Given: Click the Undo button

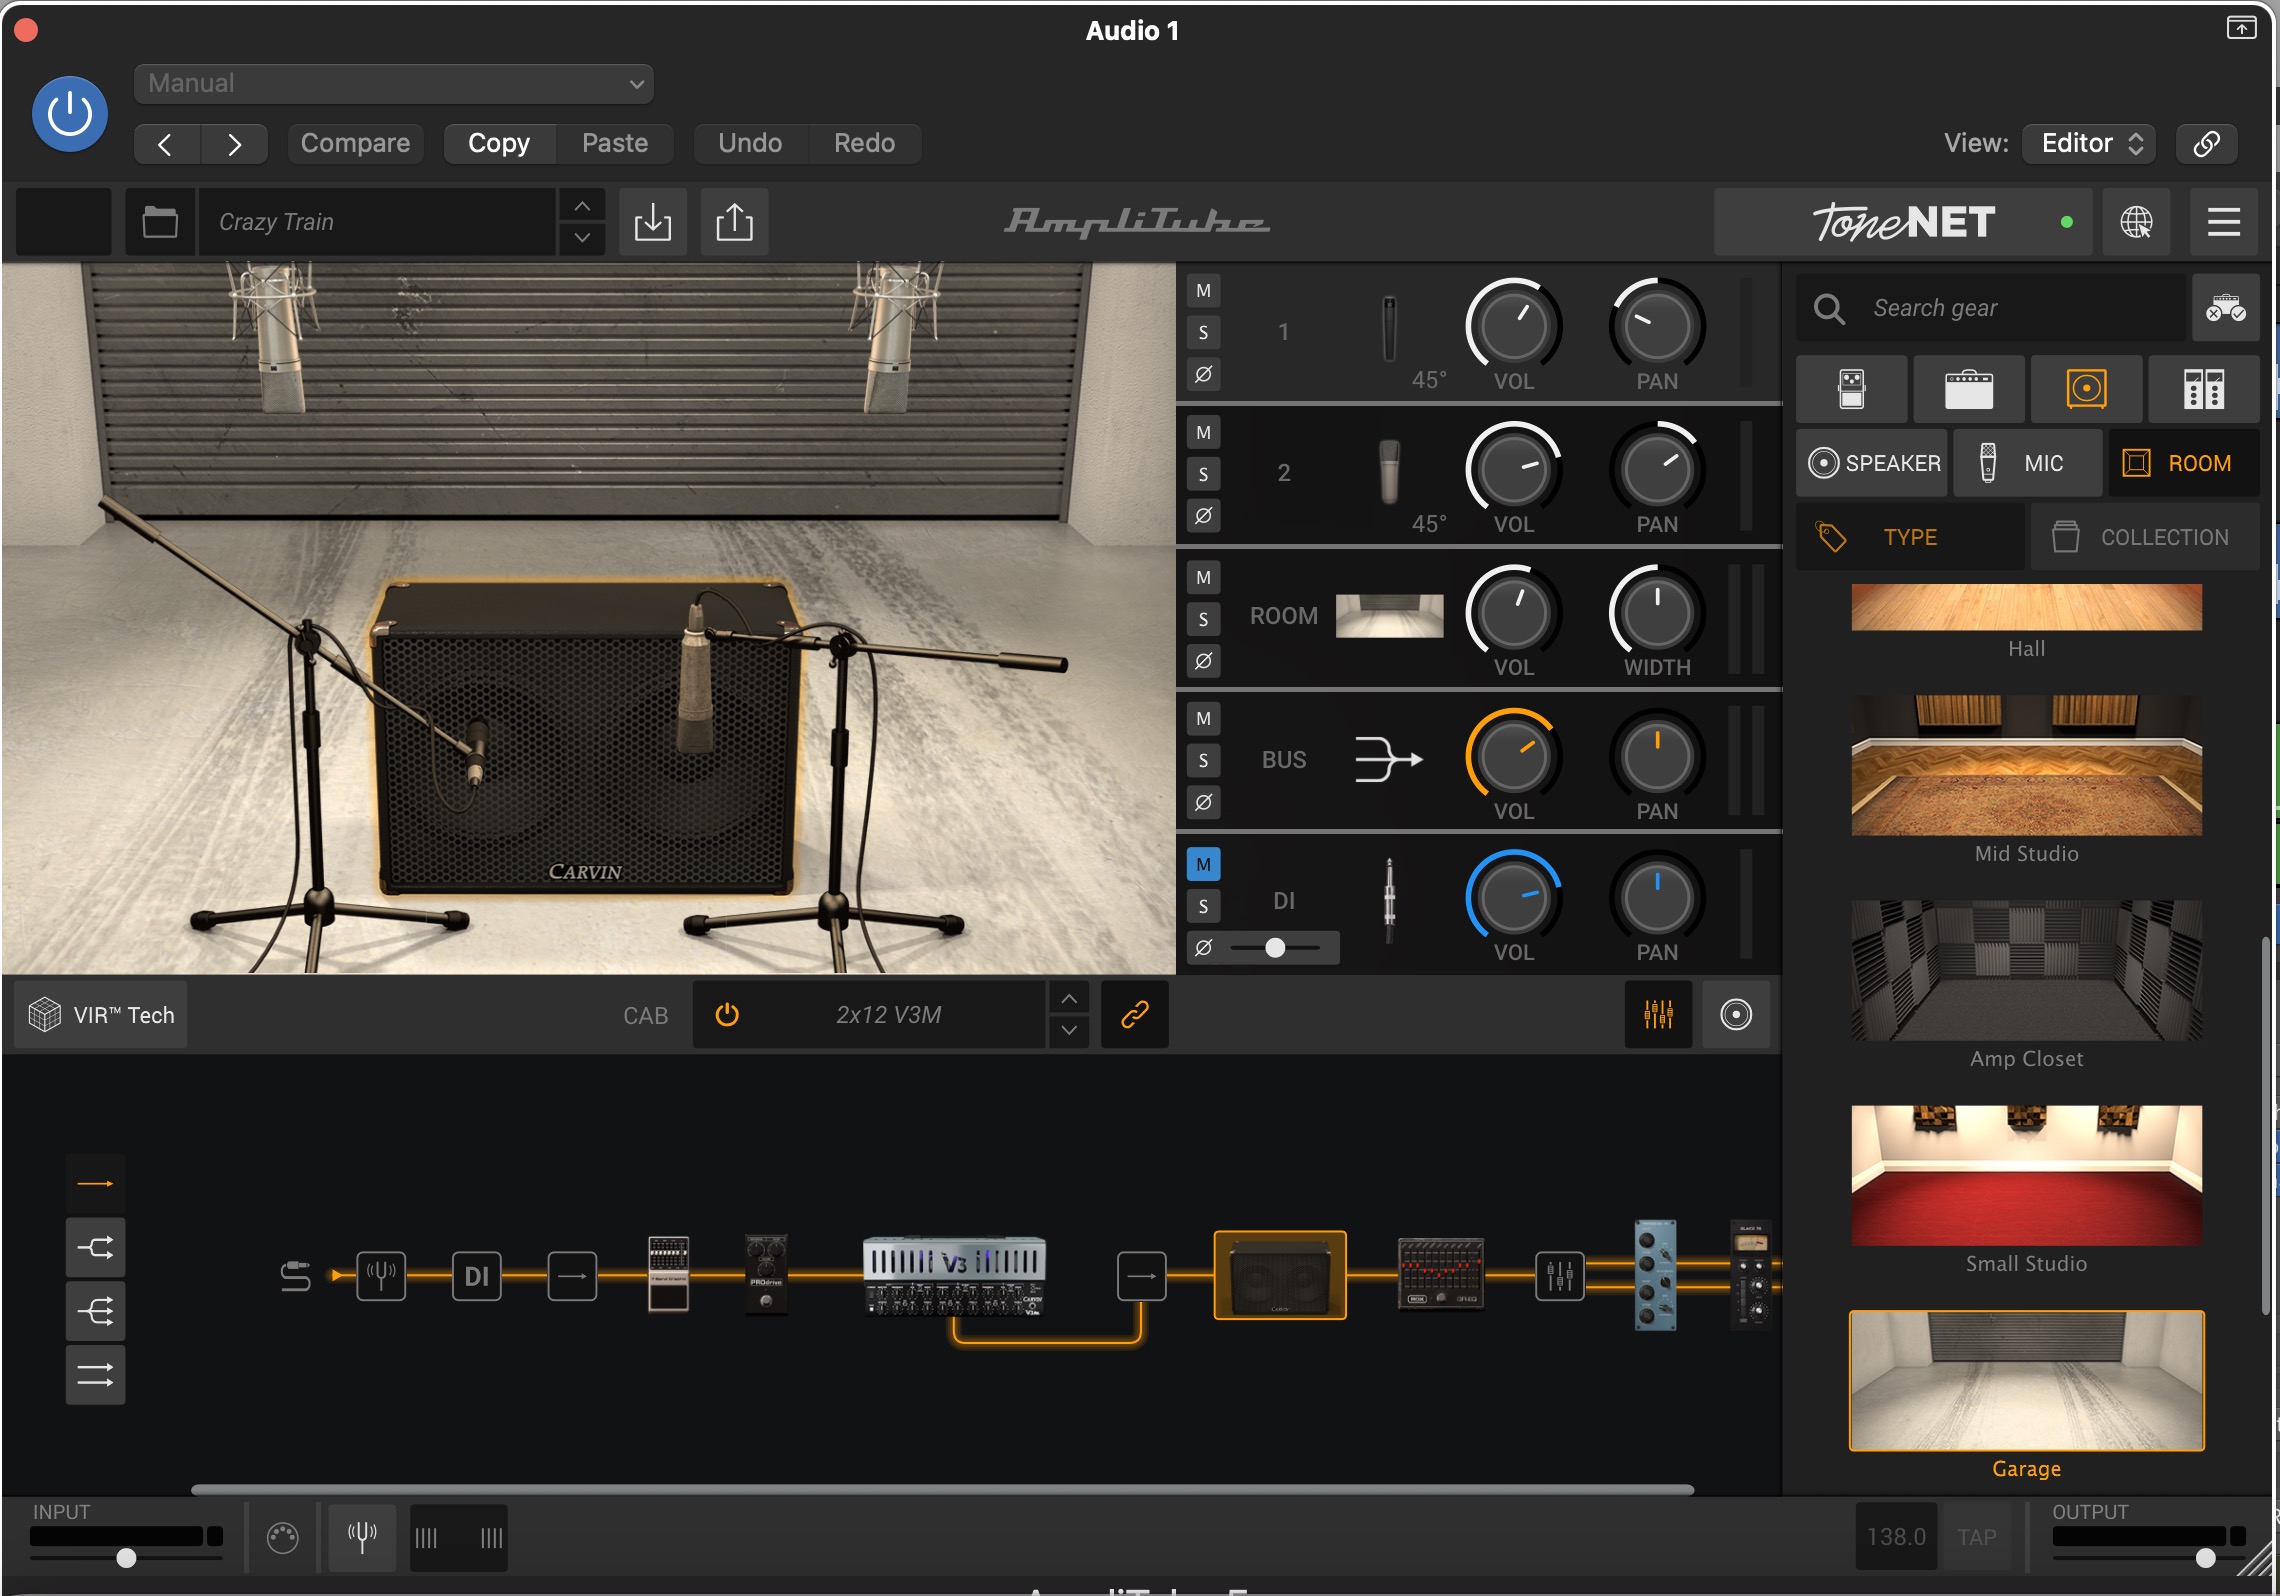Looking at the screenshot, I should point(750,143).
